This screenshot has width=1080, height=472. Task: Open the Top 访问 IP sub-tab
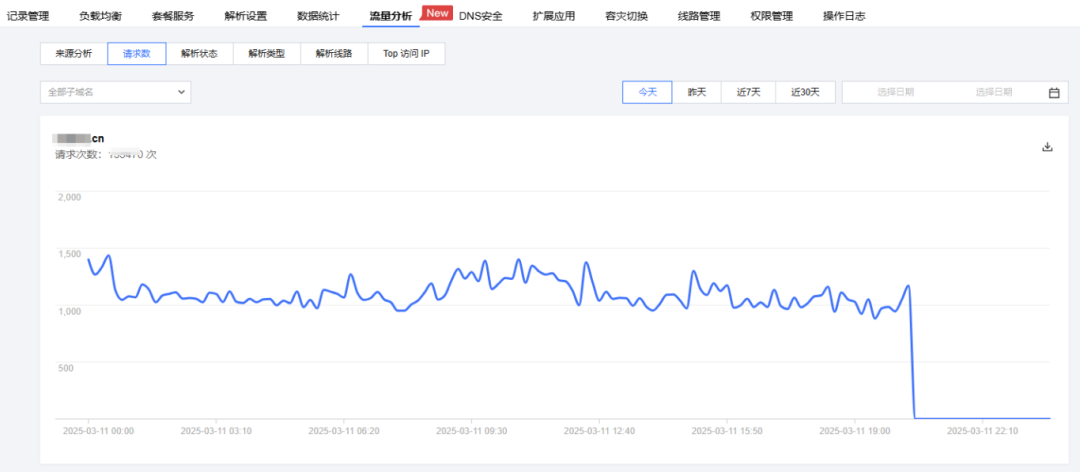pyautogui.click(x=406, y=54)
